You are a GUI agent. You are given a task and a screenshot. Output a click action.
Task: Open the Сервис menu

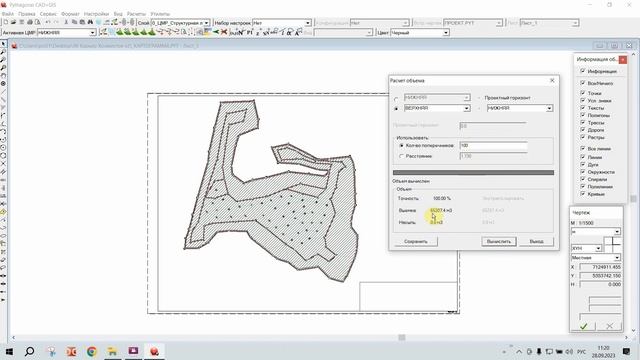point(48,13)
